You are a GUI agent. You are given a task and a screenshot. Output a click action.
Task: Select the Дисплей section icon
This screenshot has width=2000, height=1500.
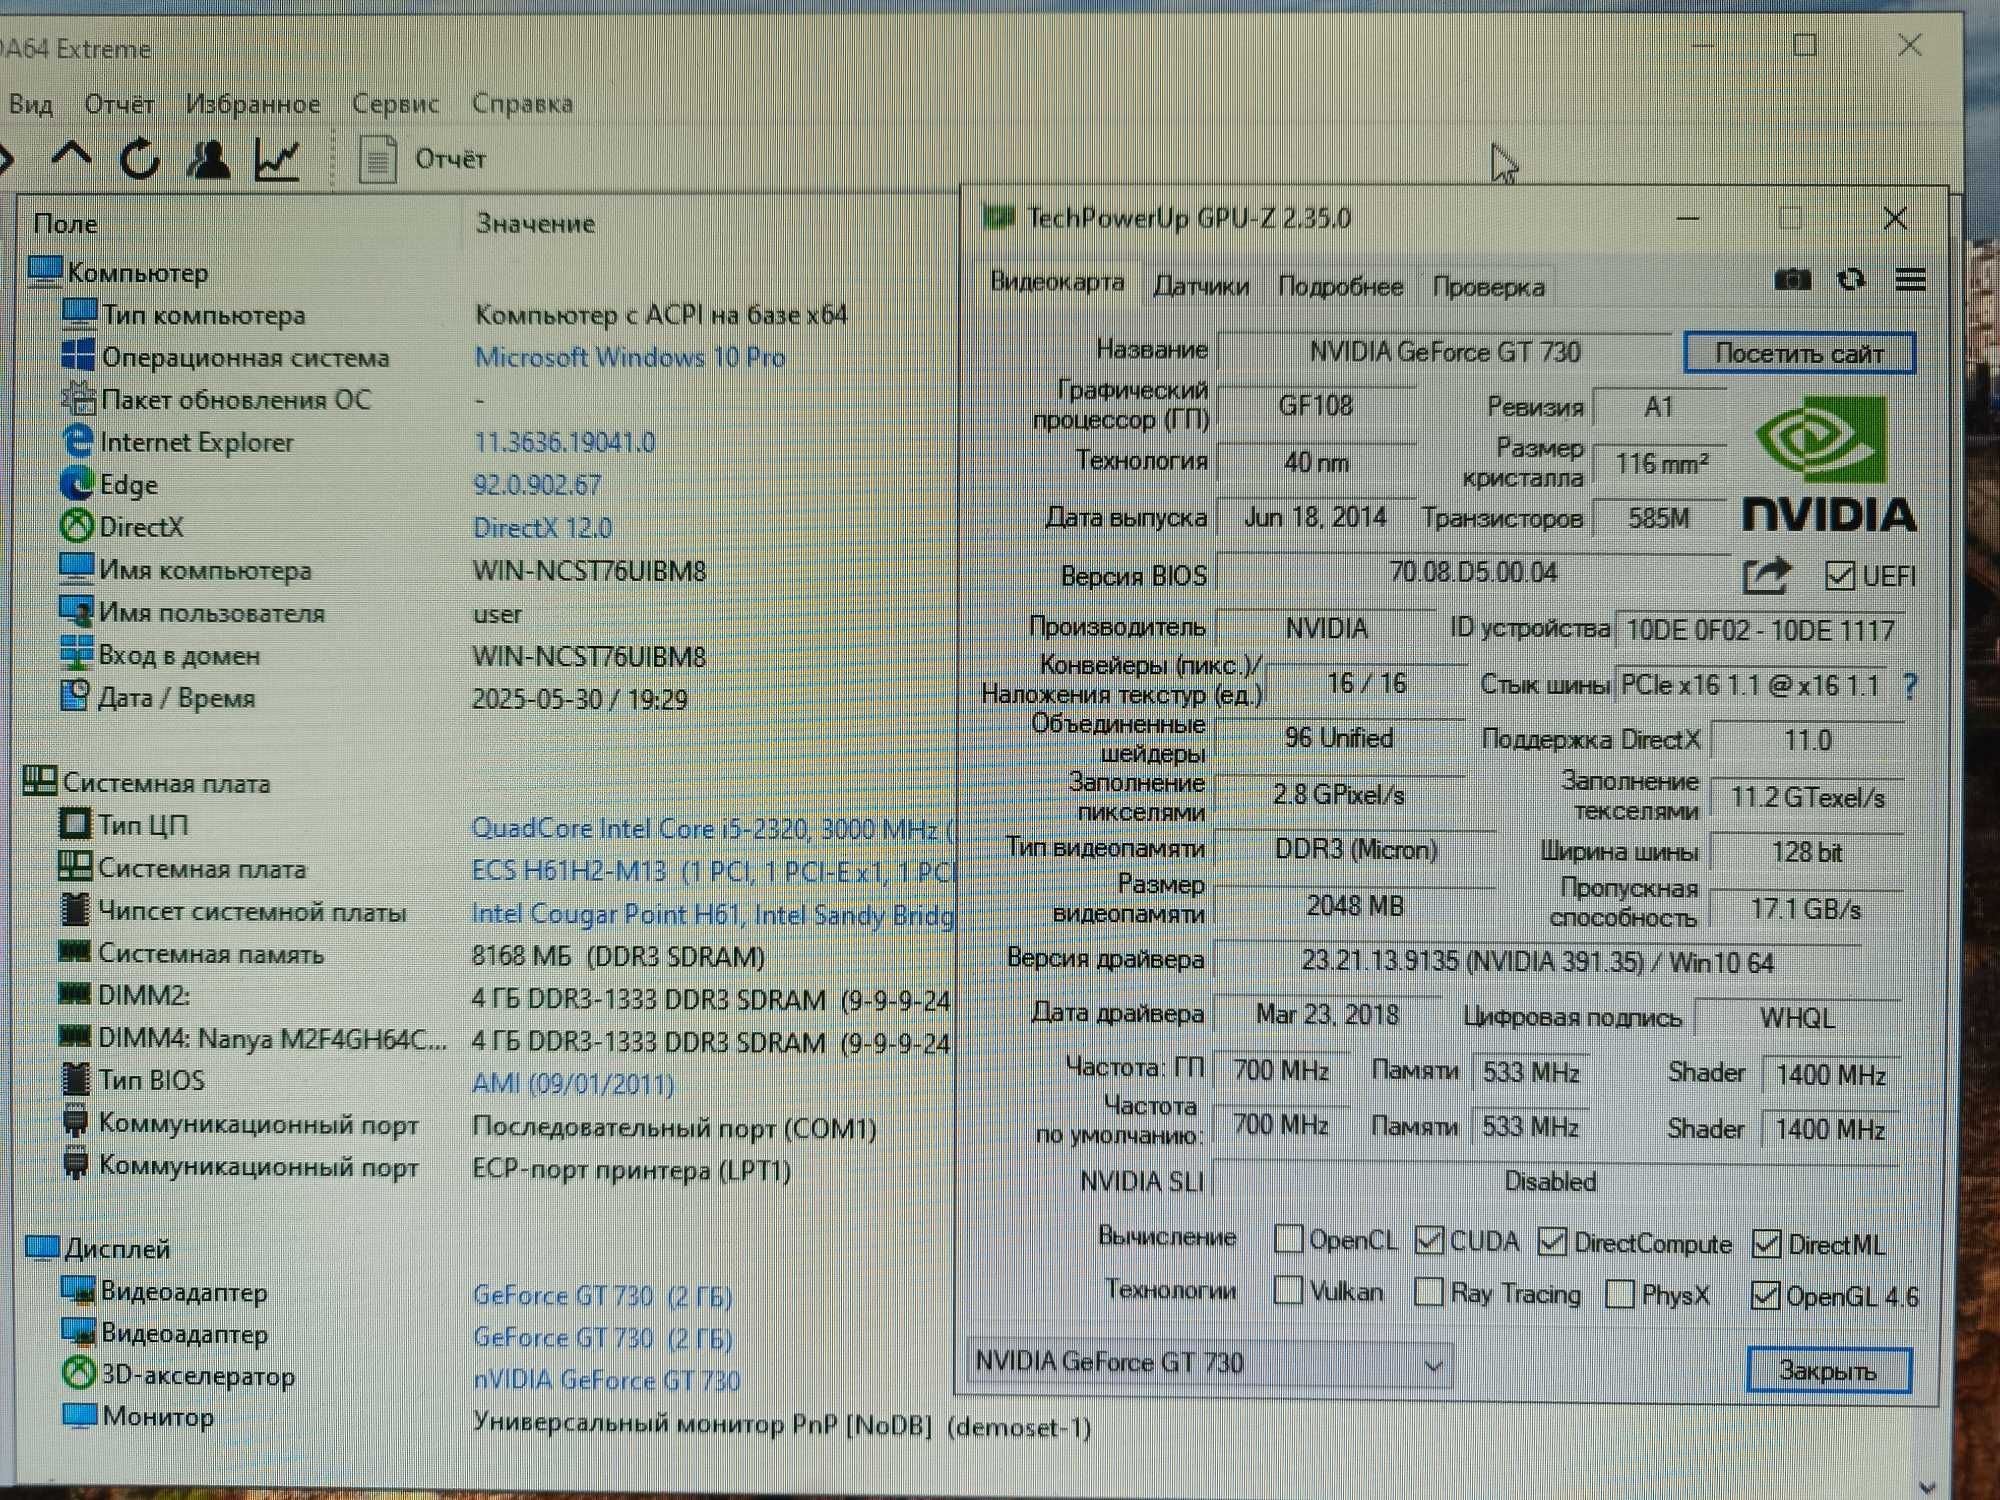(42, 1247)
